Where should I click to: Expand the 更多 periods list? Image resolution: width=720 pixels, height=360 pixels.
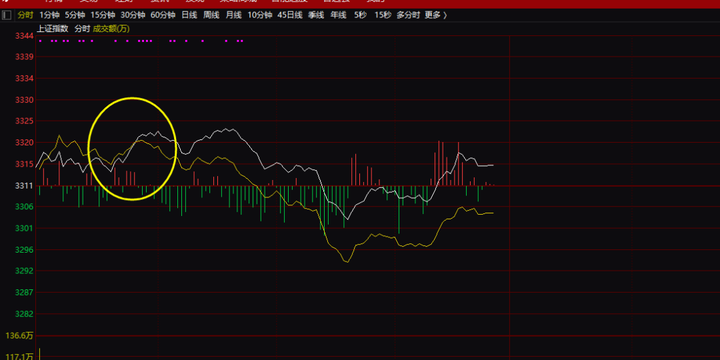(435, 15)
